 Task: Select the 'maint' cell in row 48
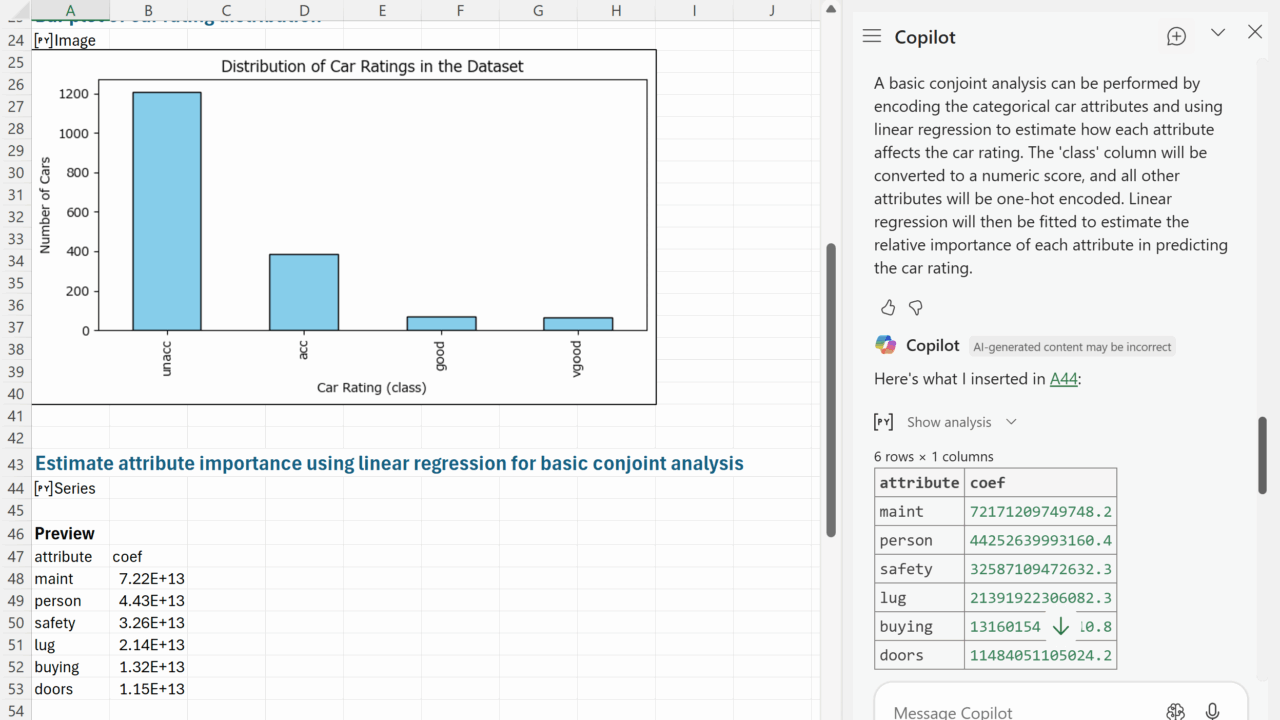click(70, 579)
